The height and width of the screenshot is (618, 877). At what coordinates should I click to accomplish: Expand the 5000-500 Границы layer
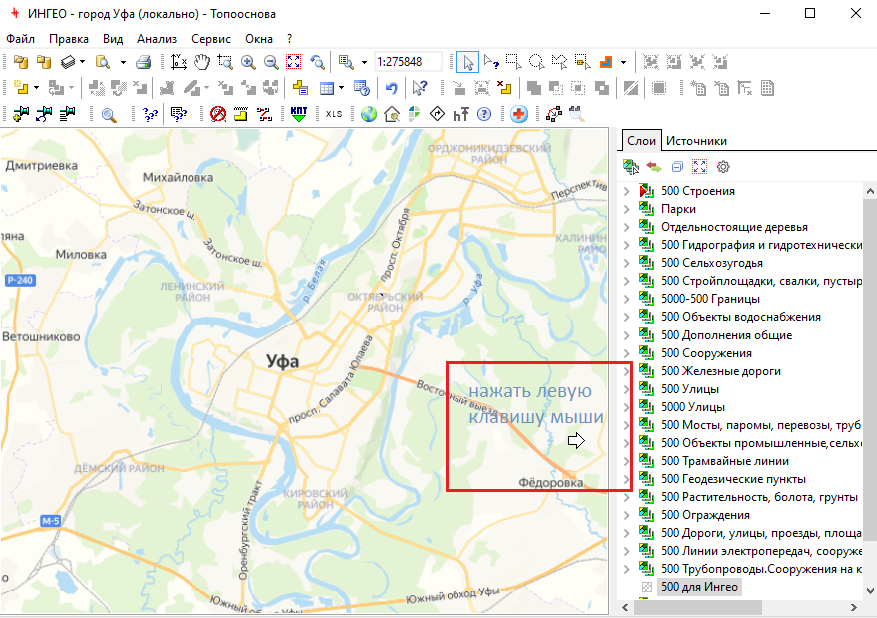click(x=626, y=299)
